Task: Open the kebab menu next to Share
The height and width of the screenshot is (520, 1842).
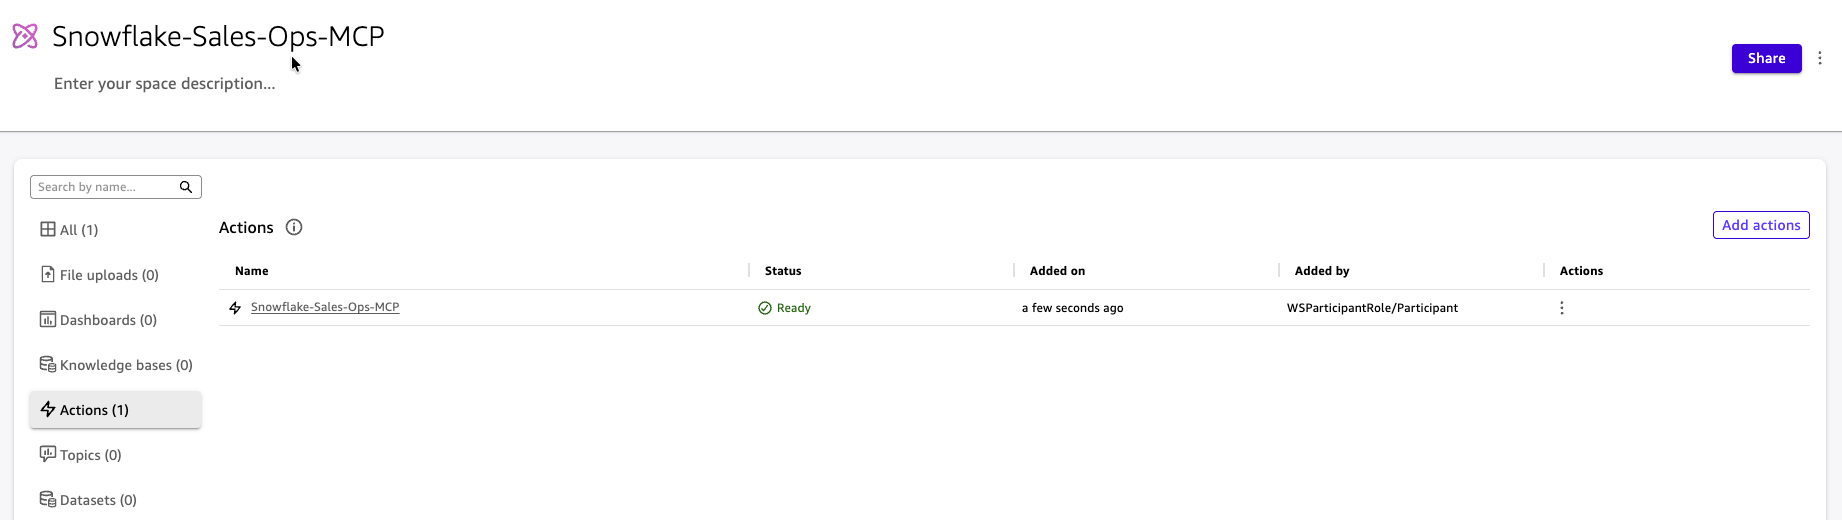Action: [1820, 58]
